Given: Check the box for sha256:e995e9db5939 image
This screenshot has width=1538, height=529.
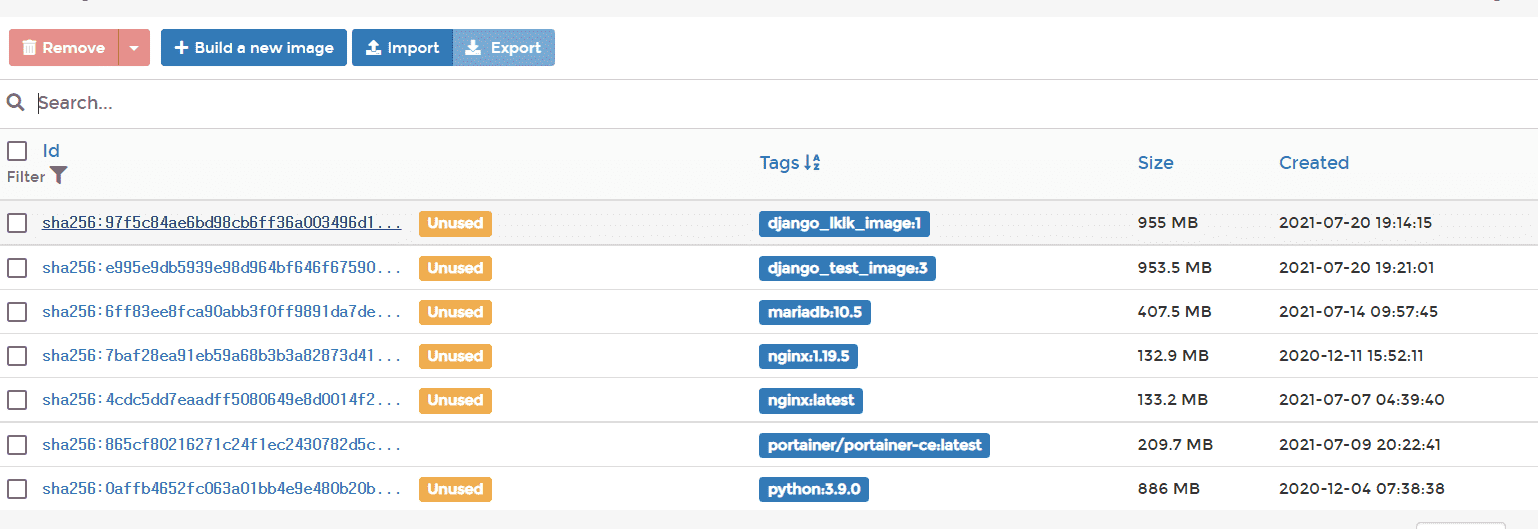Looking at the screenshot, I should point(17,268).
